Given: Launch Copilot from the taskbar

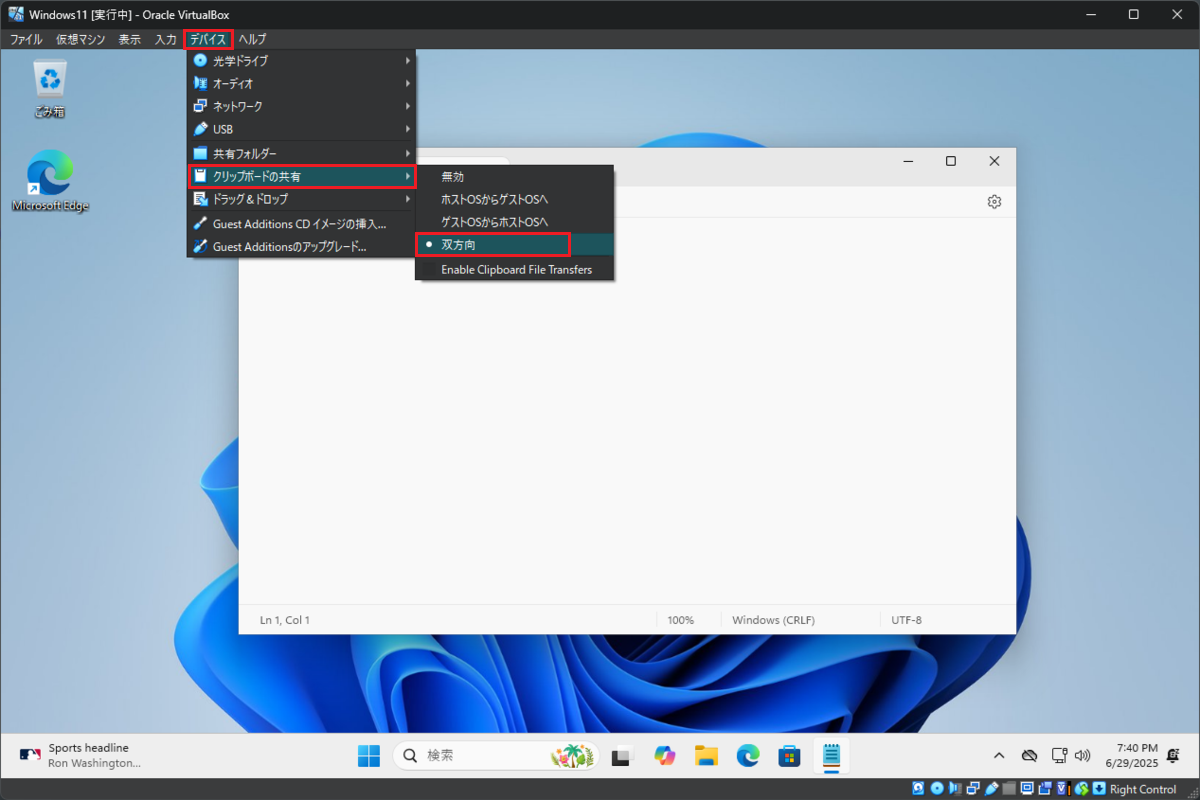Looking at the screenshot, I should click(x=665, y=756).
